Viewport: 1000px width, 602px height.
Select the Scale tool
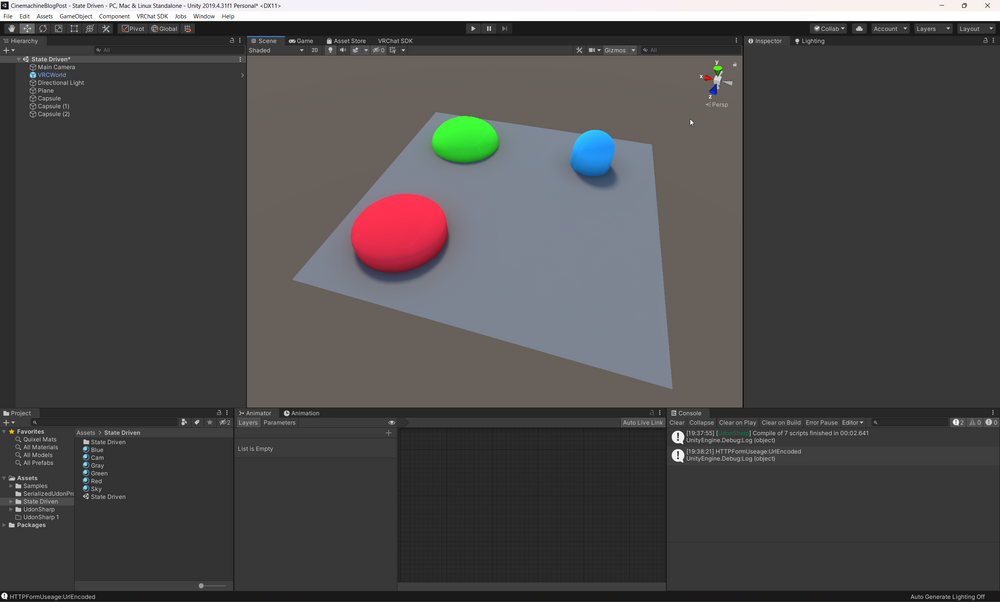(x=58, y=28)
